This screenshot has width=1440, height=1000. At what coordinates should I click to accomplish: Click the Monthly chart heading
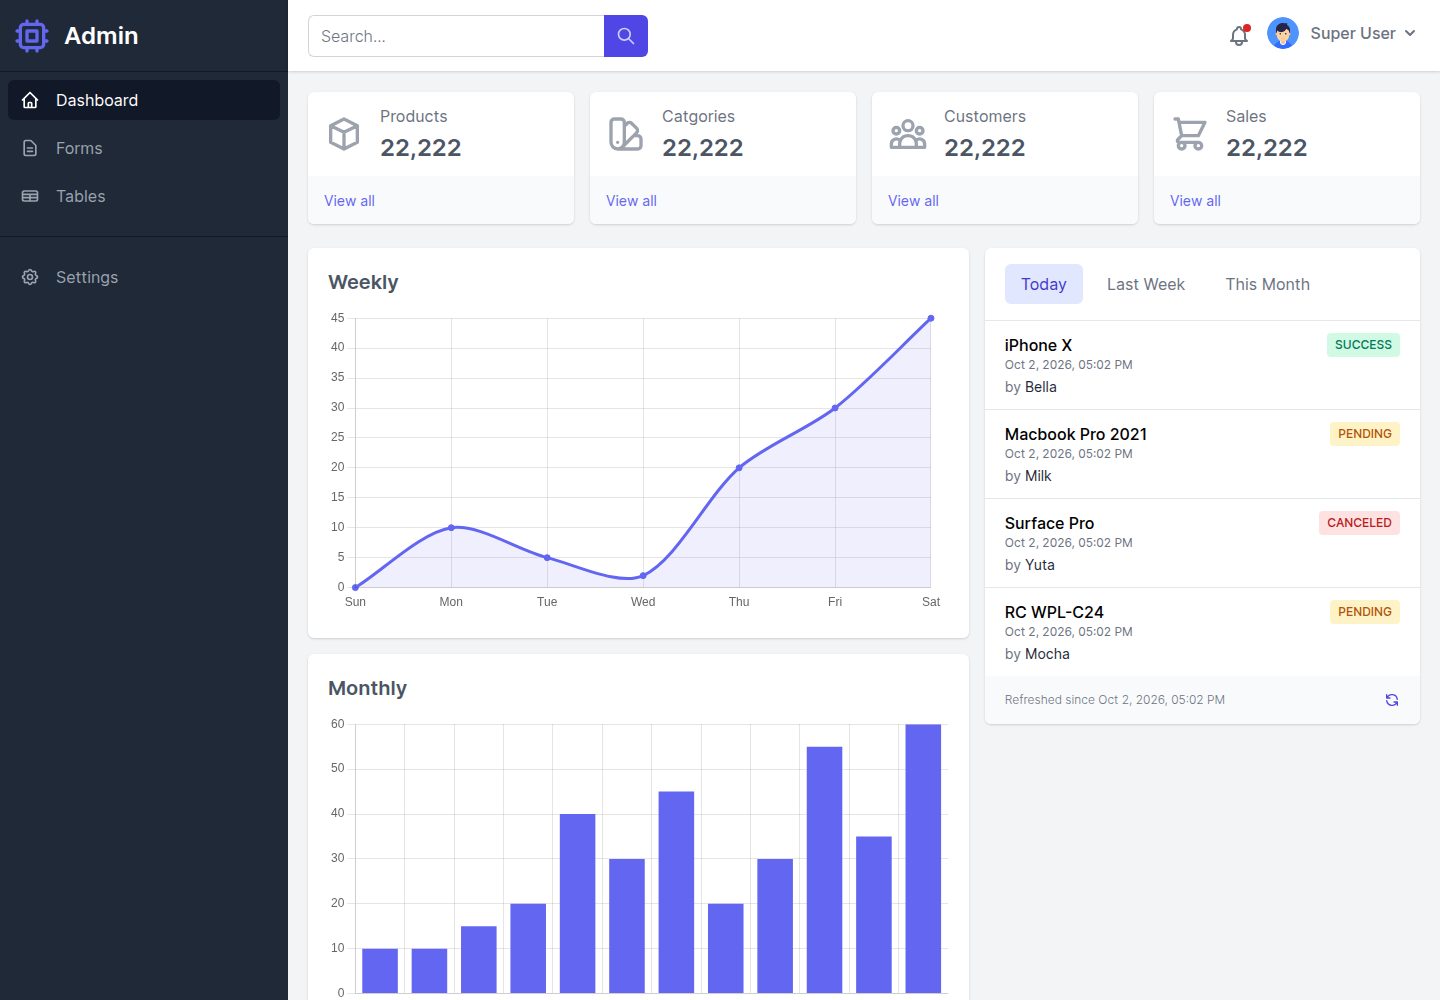click(367, 688)
